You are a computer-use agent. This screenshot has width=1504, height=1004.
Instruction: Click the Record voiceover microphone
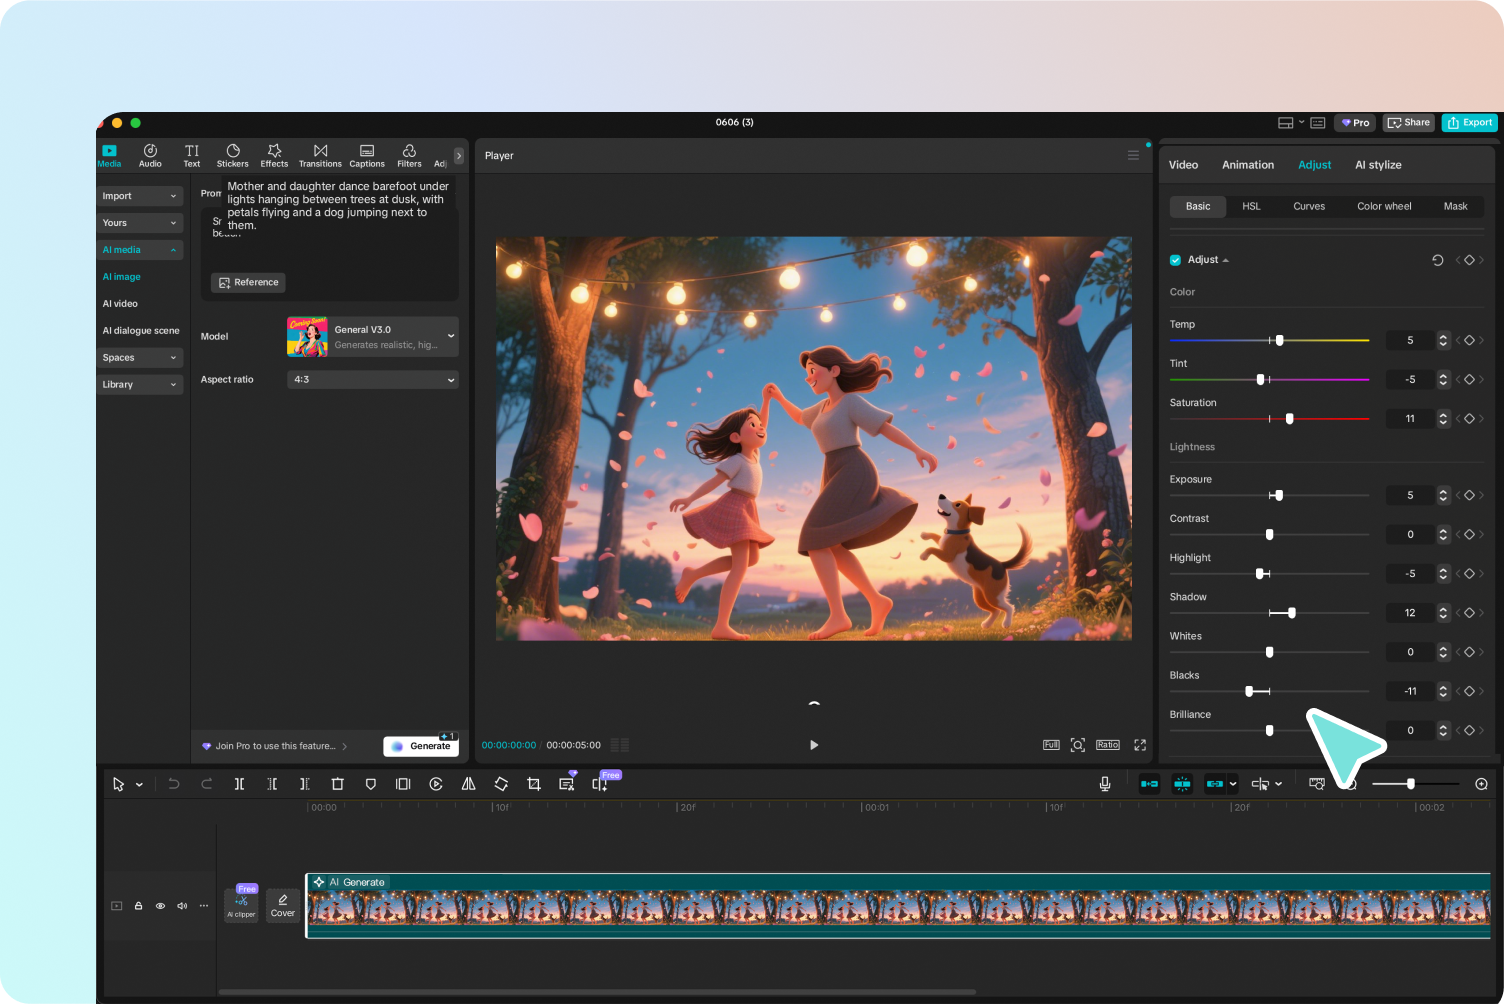(x=1105, y=784)
